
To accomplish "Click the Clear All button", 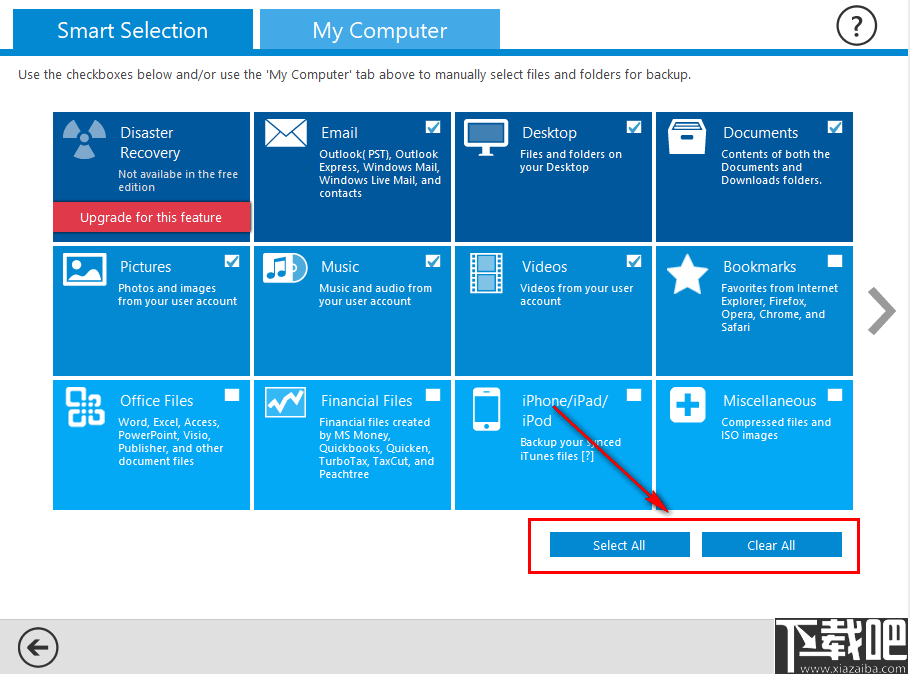I will (x=771, y=545).
